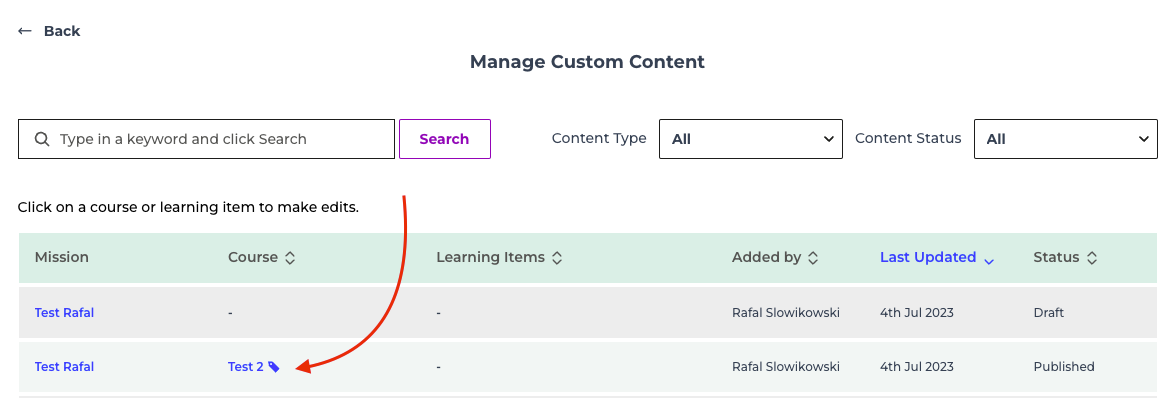Open the Content Status dropdown
Viewport: 1176px width, 398px height.
1065,139
